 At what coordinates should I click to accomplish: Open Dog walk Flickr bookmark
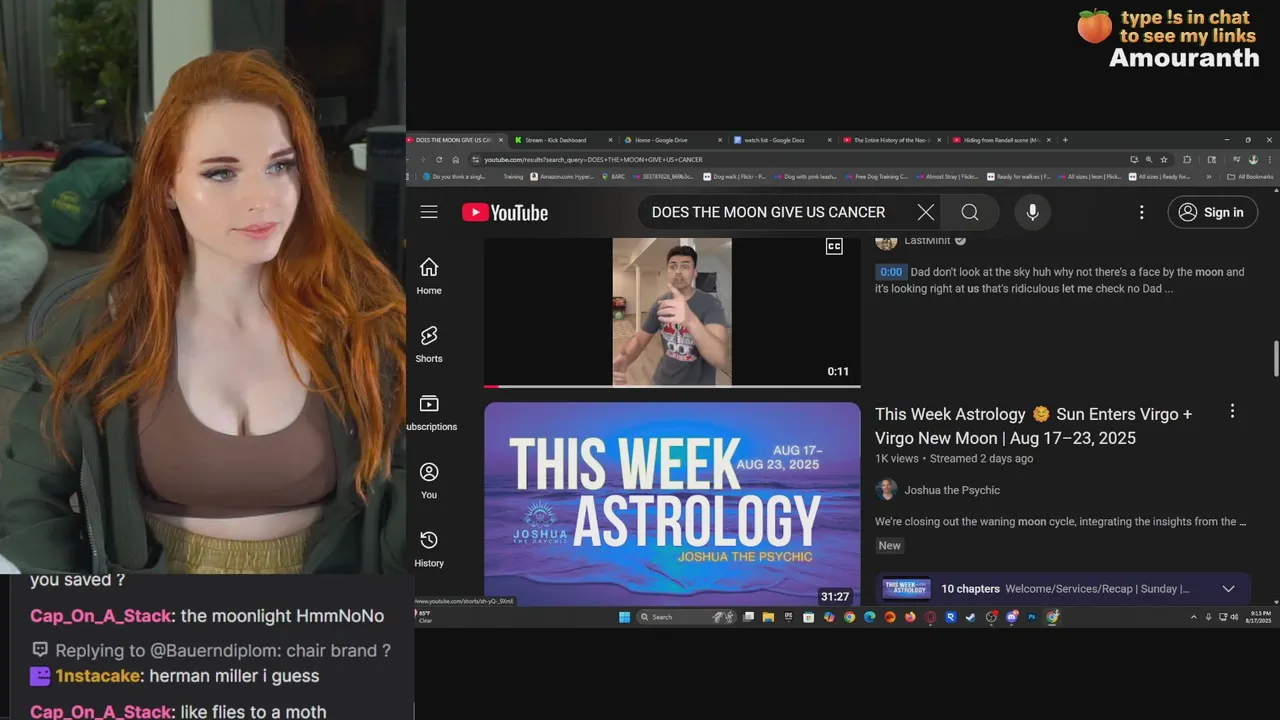click(x=735, y=177)
